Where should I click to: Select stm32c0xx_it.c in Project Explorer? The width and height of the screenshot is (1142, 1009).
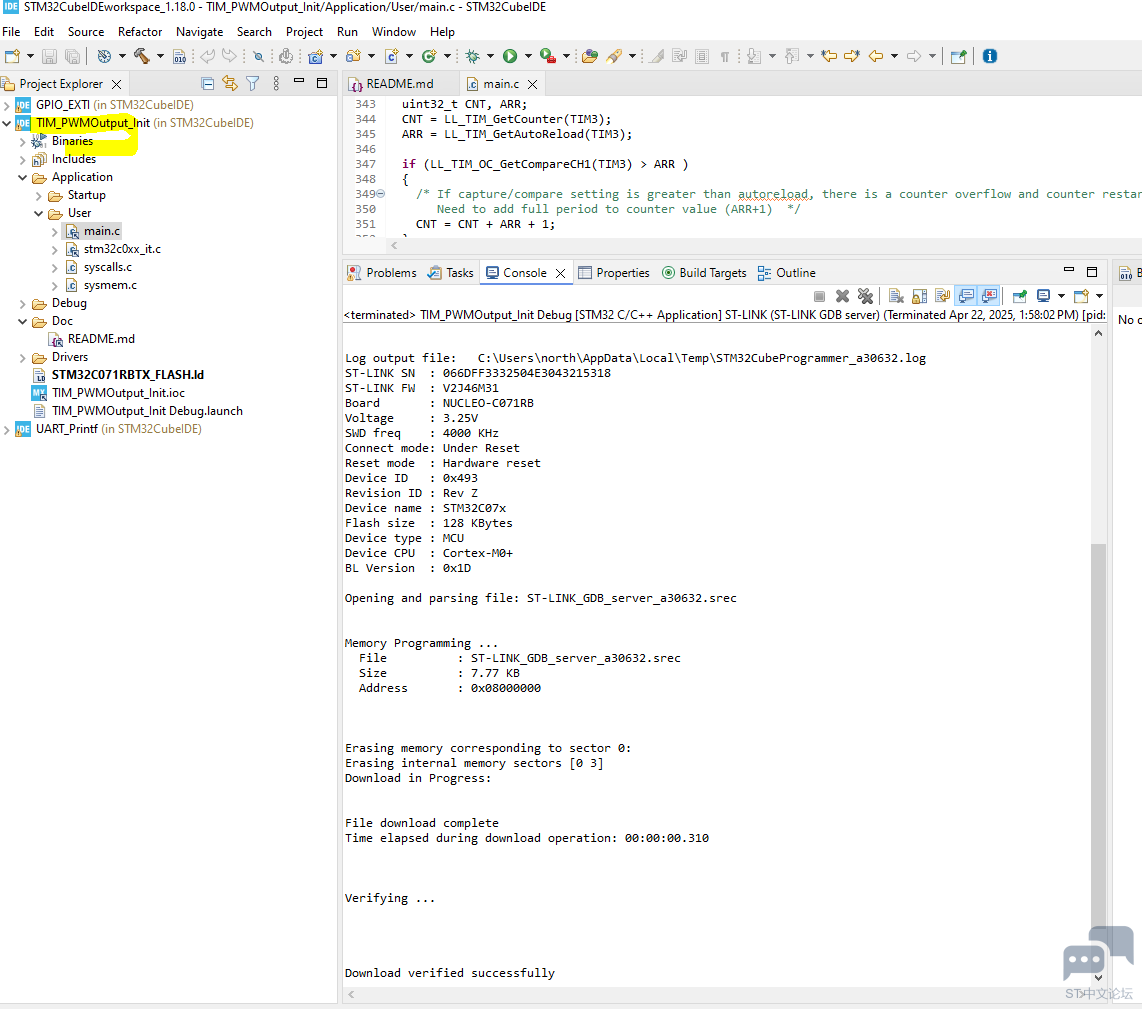[122, 249]
